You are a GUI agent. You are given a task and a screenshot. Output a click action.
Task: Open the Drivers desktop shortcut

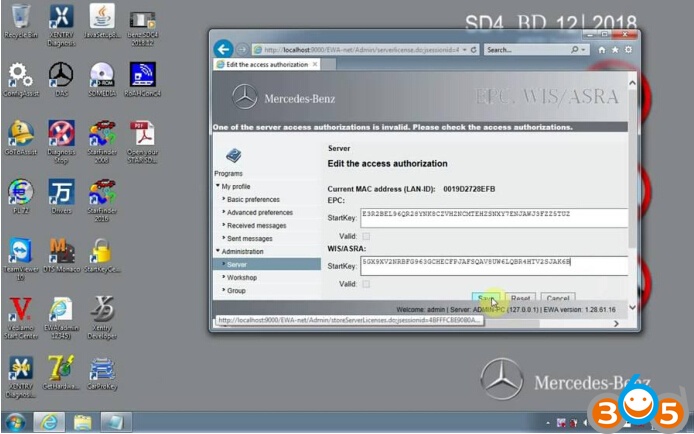62,196
